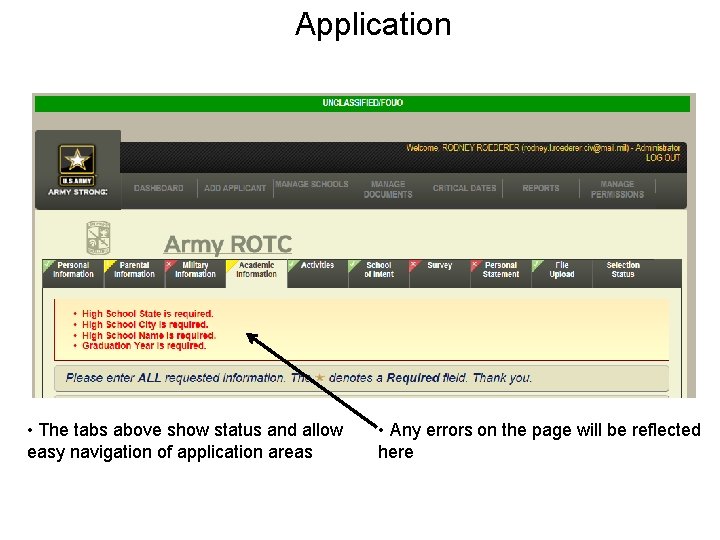Viewport: 720px width, 540px height.
Task: Open the Add Applicant page
Action: tap(235, 188)
